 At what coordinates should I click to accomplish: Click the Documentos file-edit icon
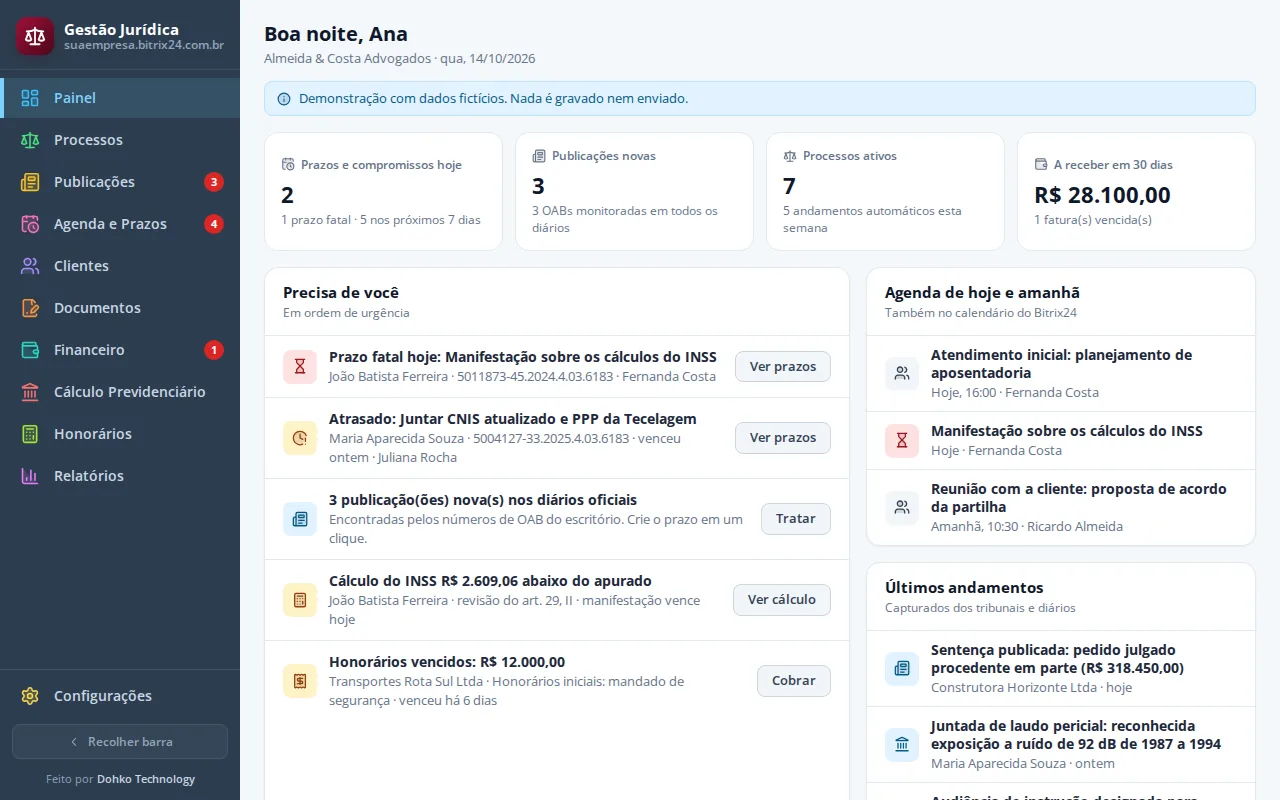pyautogui.click(x=30, y=308)
